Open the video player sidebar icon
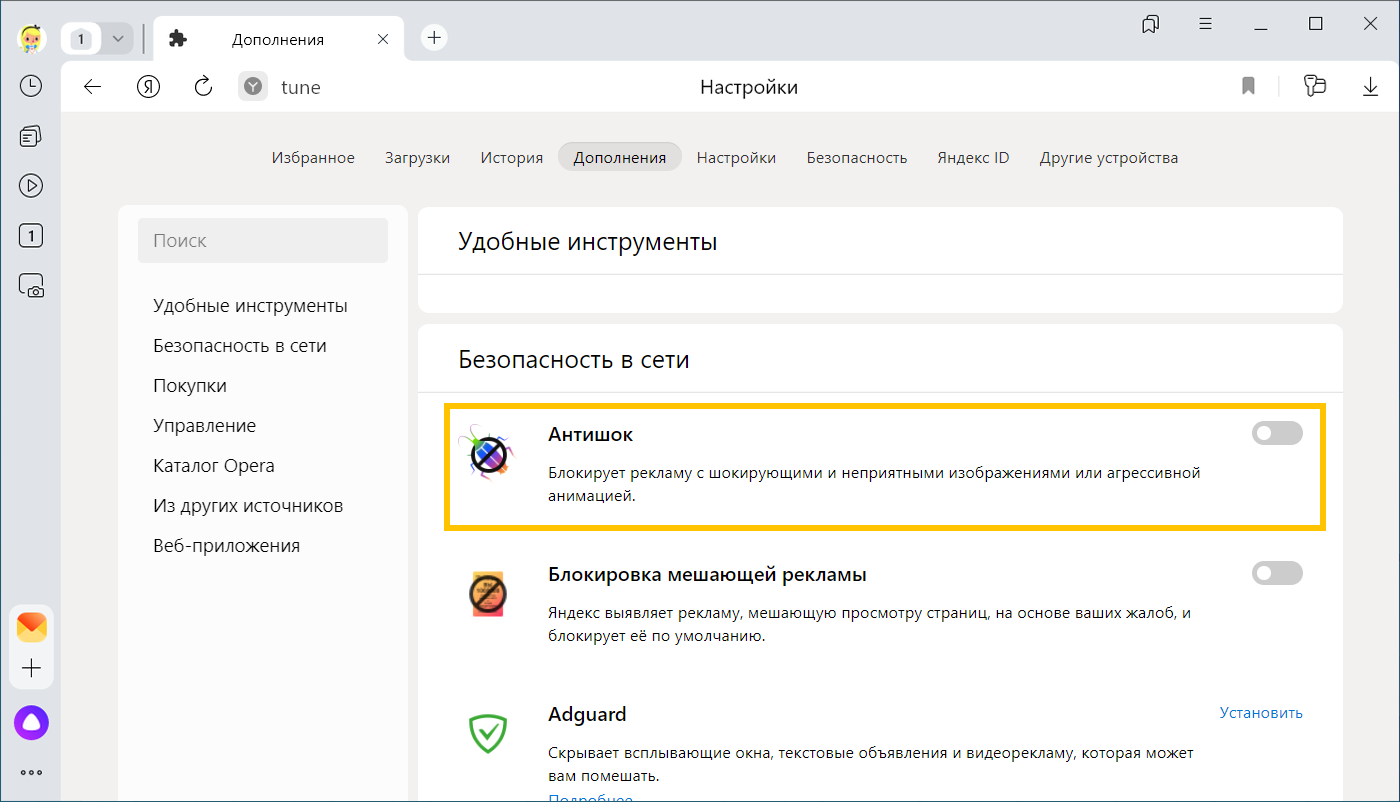The height and width of the screenshot is (802, 1400). click(x=31, y=185)
